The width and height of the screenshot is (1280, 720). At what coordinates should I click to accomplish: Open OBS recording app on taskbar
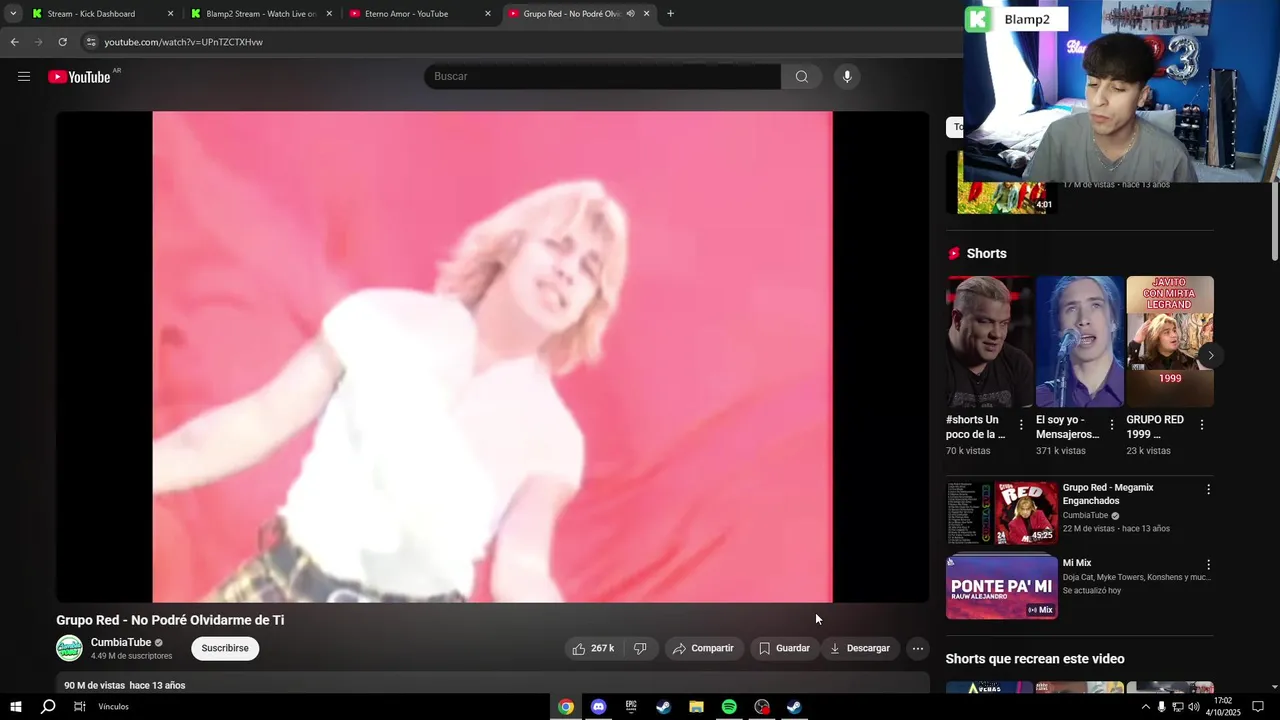pos(762,707)
